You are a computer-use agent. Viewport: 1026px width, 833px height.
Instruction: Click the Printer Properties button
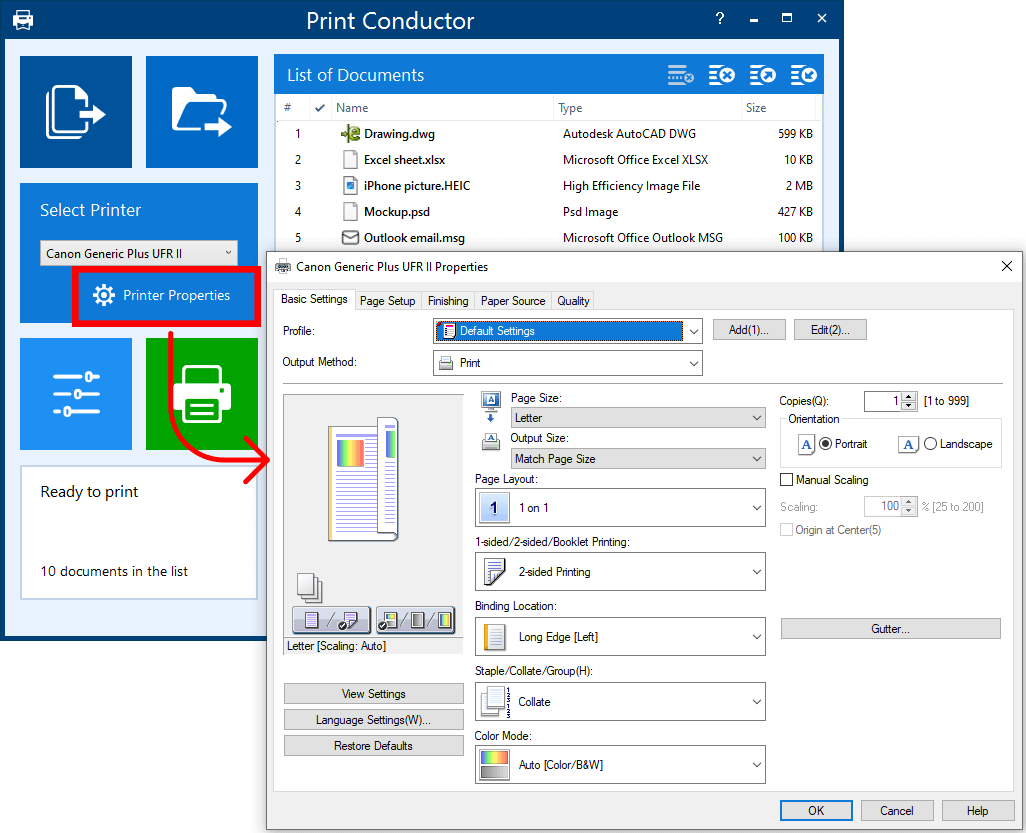166,295
